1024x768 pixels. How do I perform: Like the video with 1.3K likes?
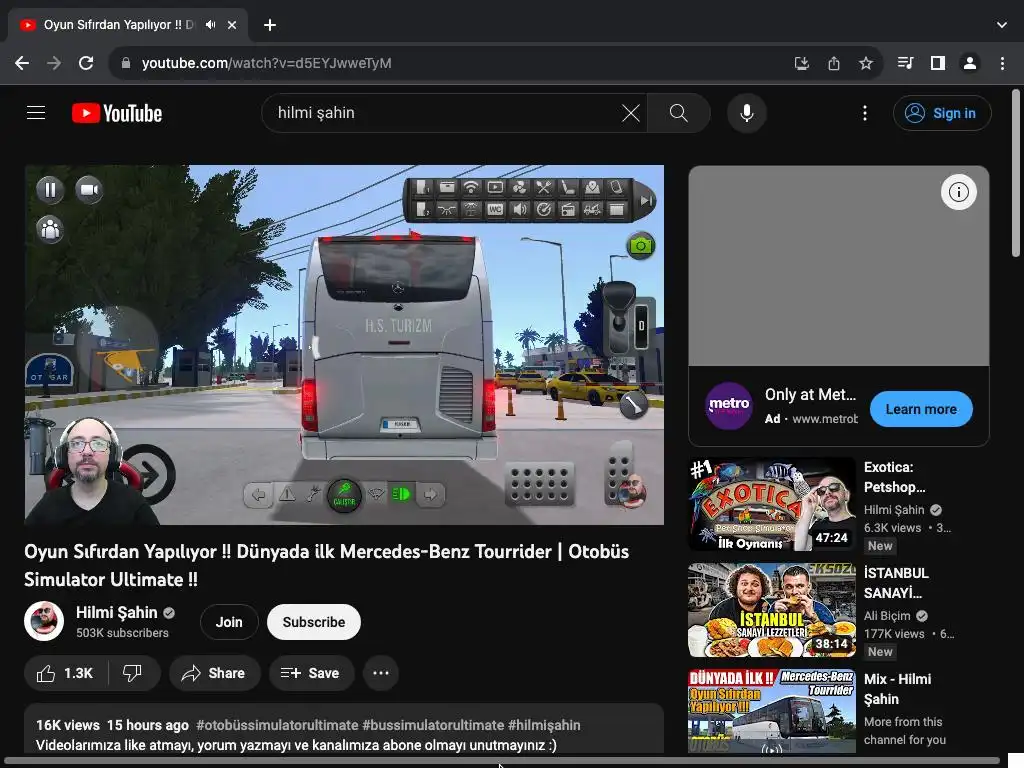pyautogui.click(x=65, y=673)
